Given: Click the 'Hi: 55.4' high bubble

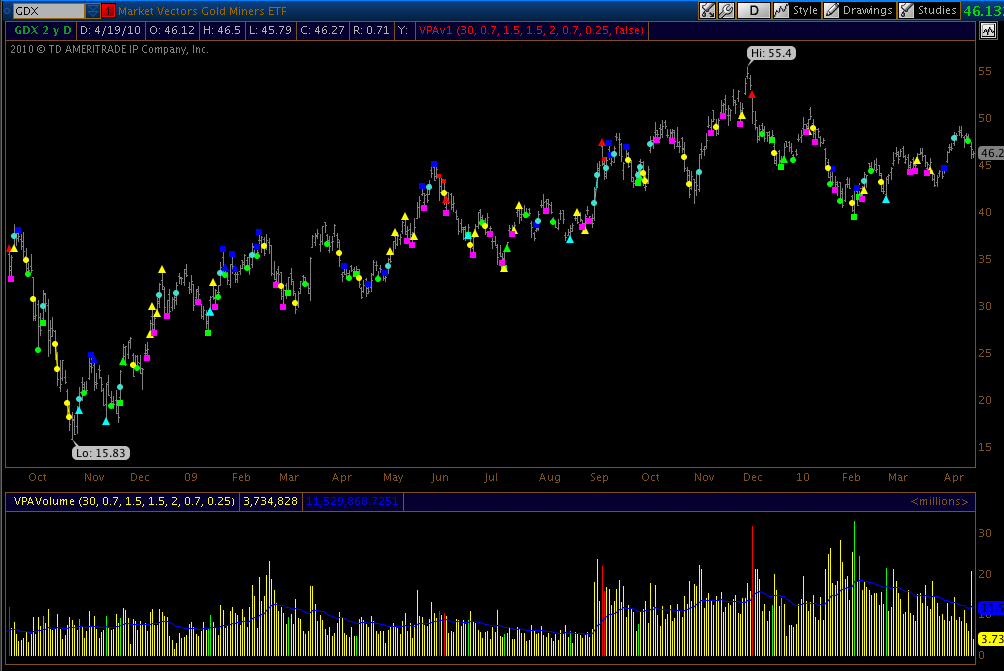Looking at the screenshot, I should 771,53.
